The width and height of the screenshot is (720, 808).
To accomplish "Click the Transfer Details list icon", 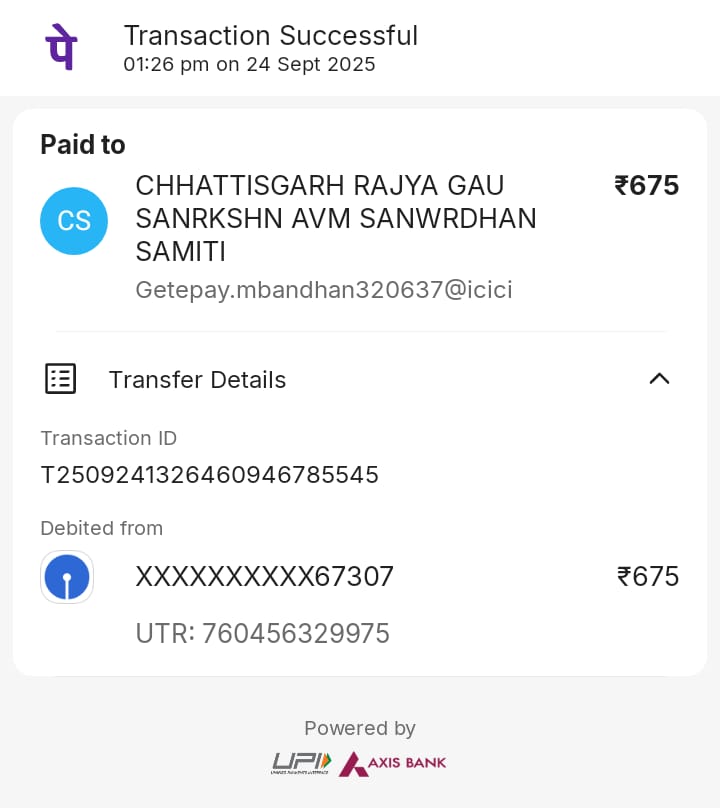I will (61, 379).
